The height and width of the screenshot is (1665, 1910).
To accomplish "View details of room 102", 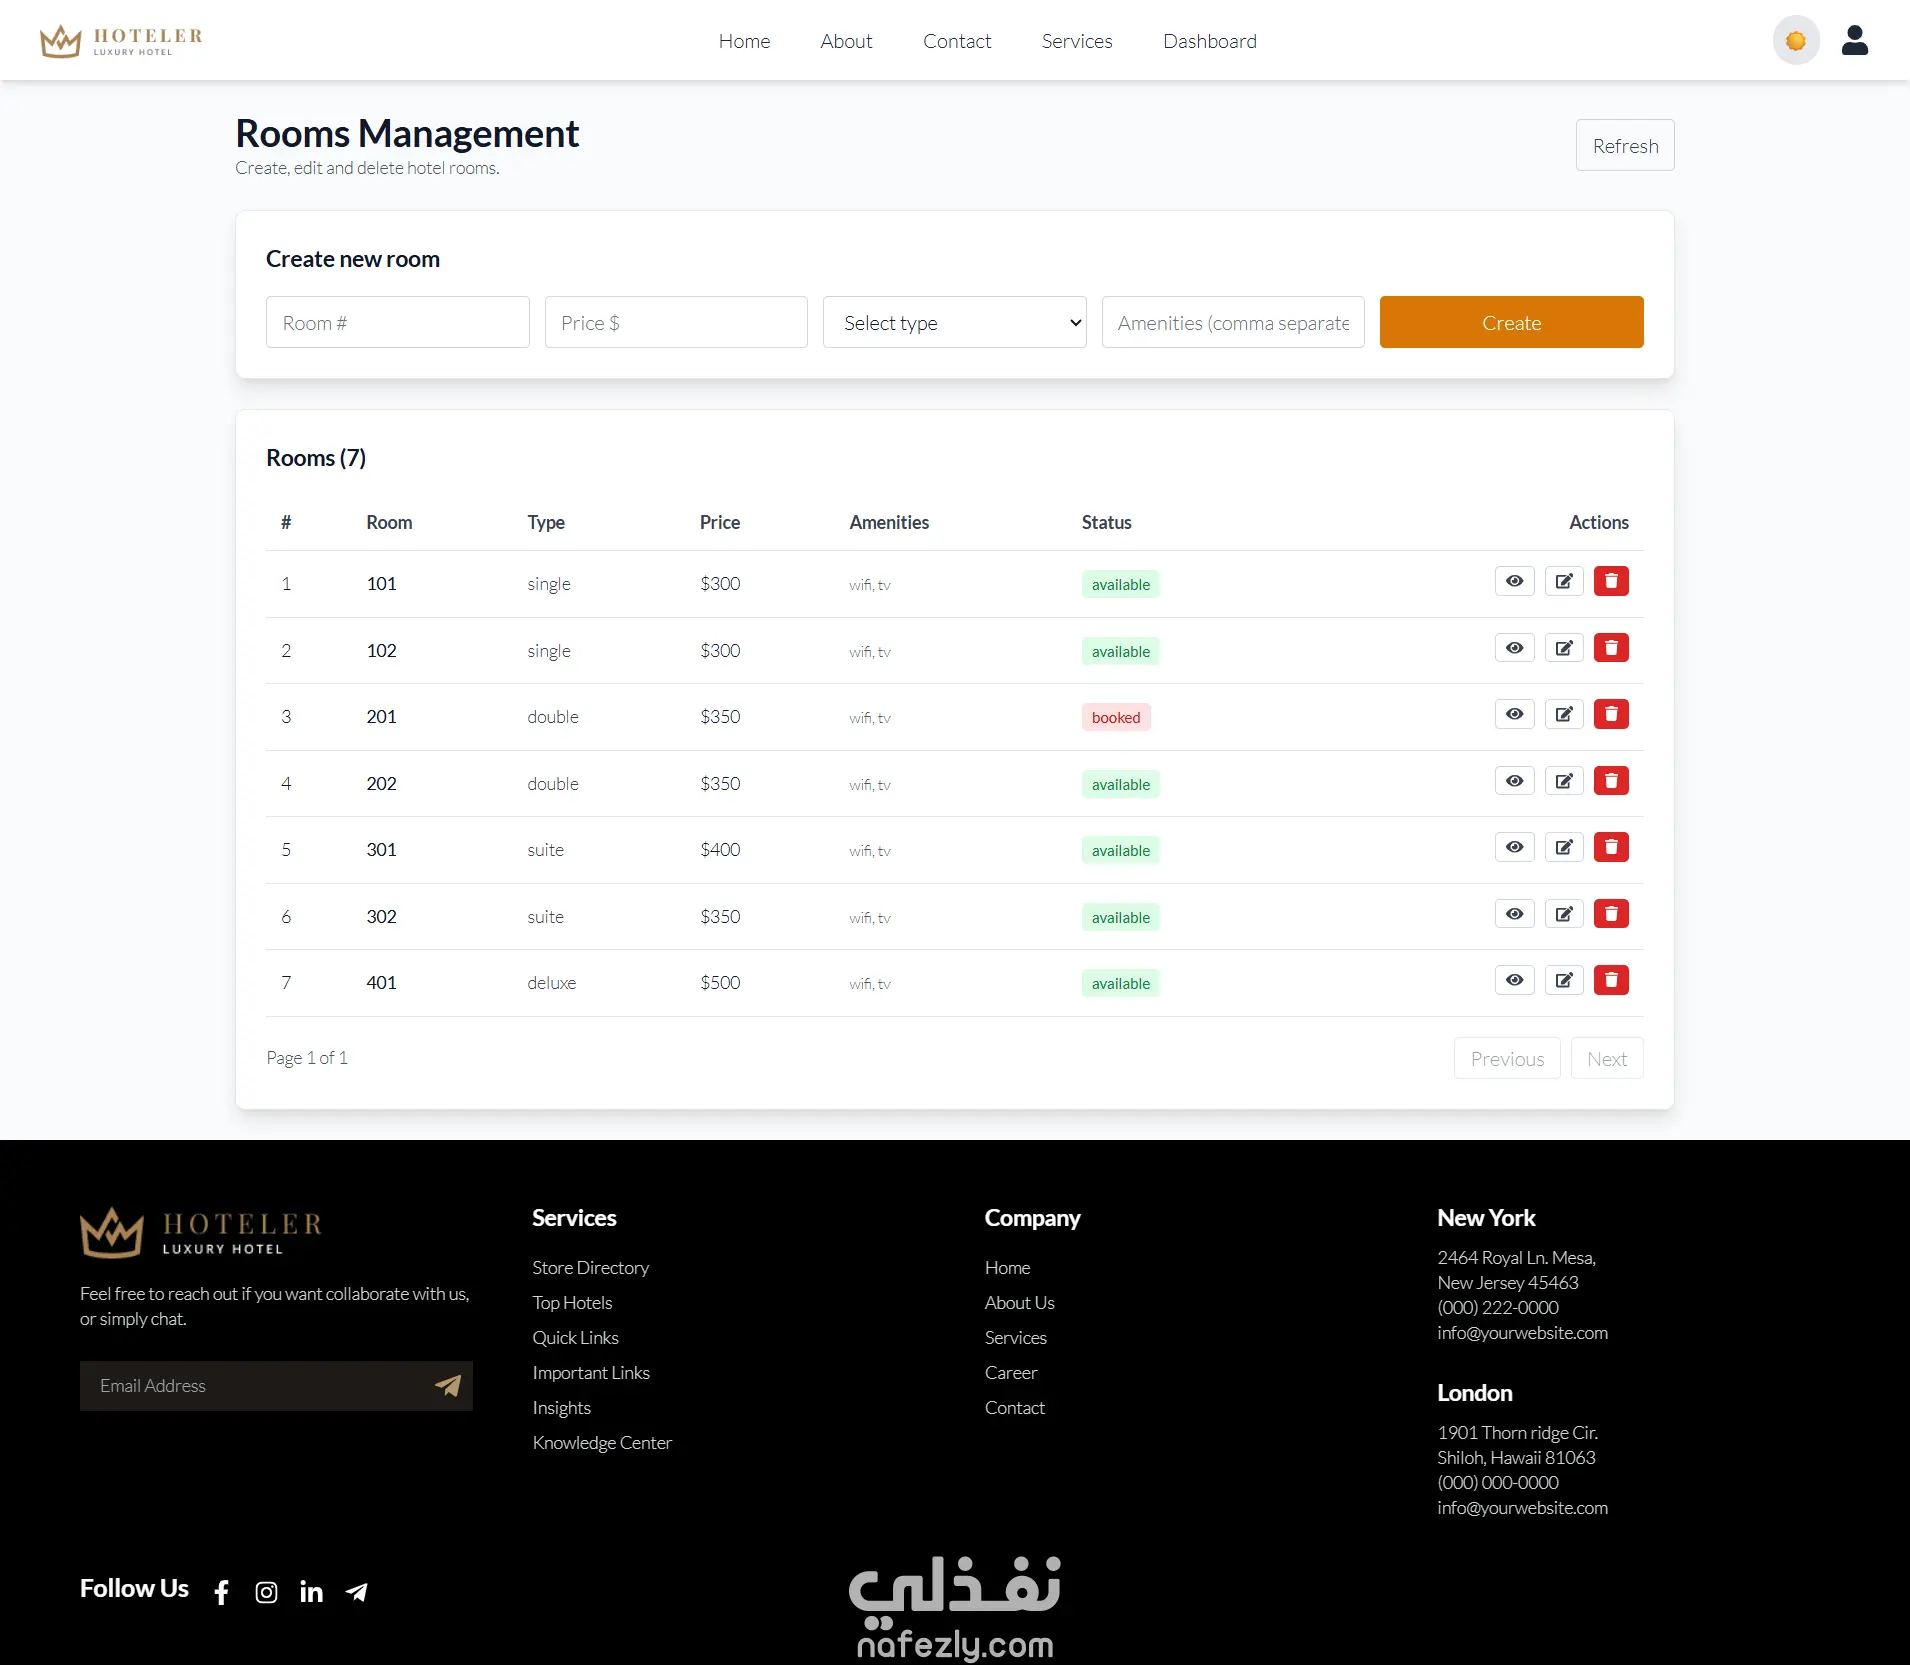I will point(1514,648).
